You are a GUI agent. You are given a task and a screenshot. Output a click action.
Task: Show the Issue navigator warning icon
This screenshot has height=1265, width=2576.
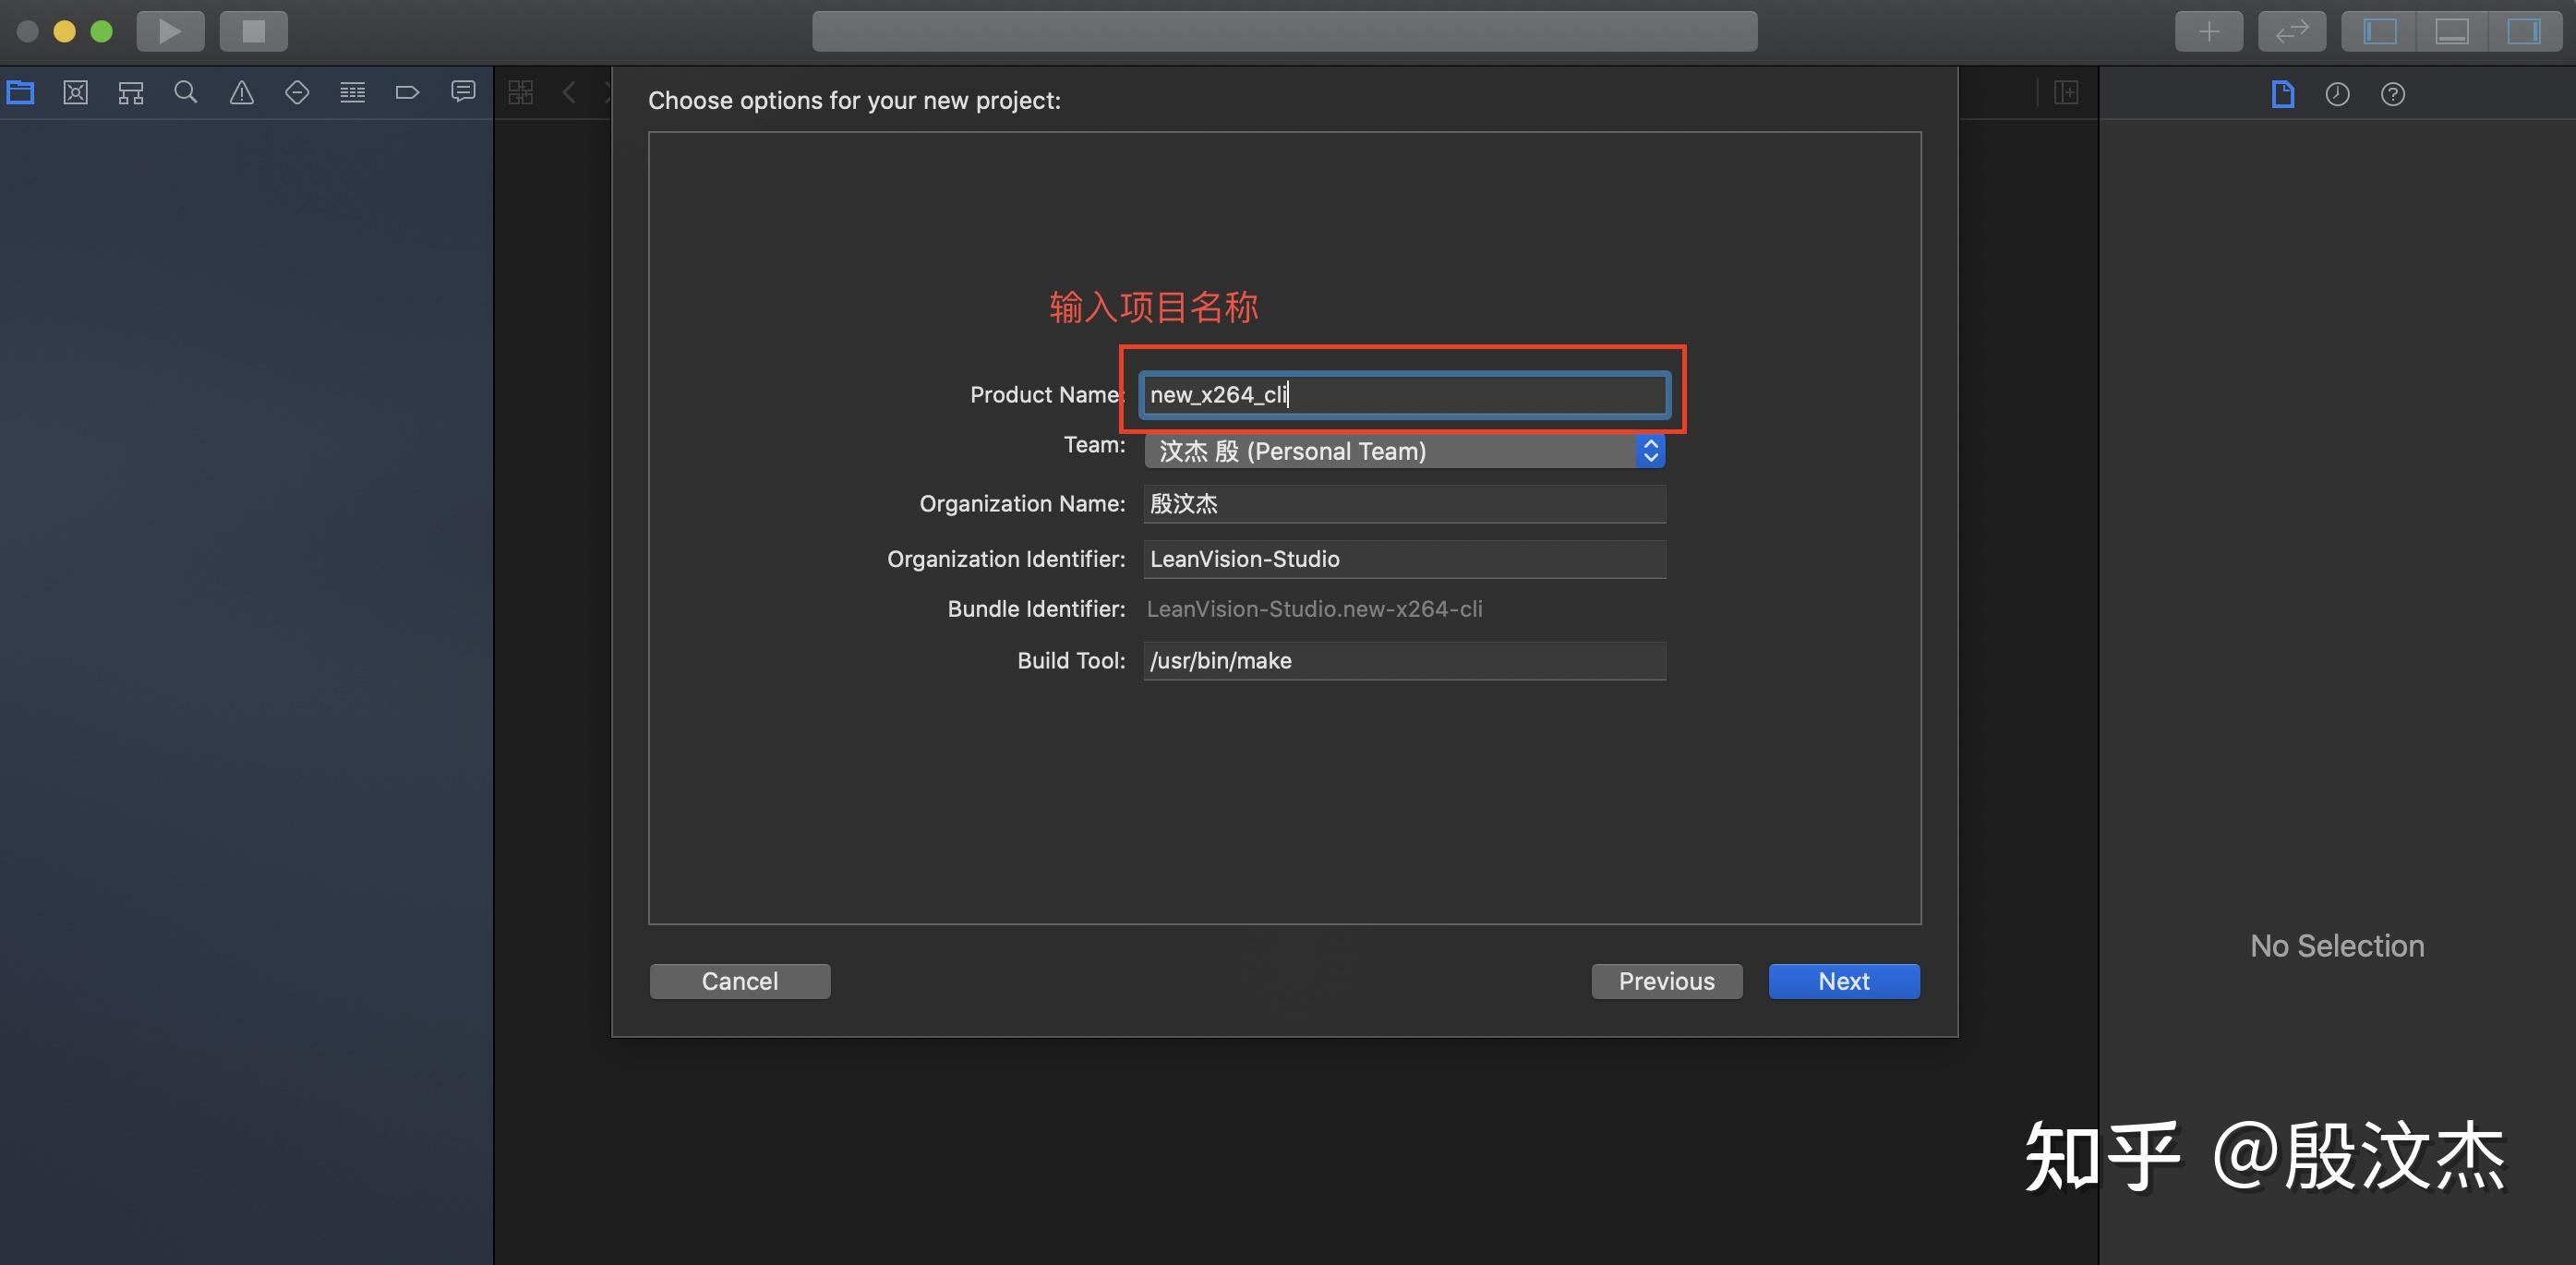coord(242,93)
